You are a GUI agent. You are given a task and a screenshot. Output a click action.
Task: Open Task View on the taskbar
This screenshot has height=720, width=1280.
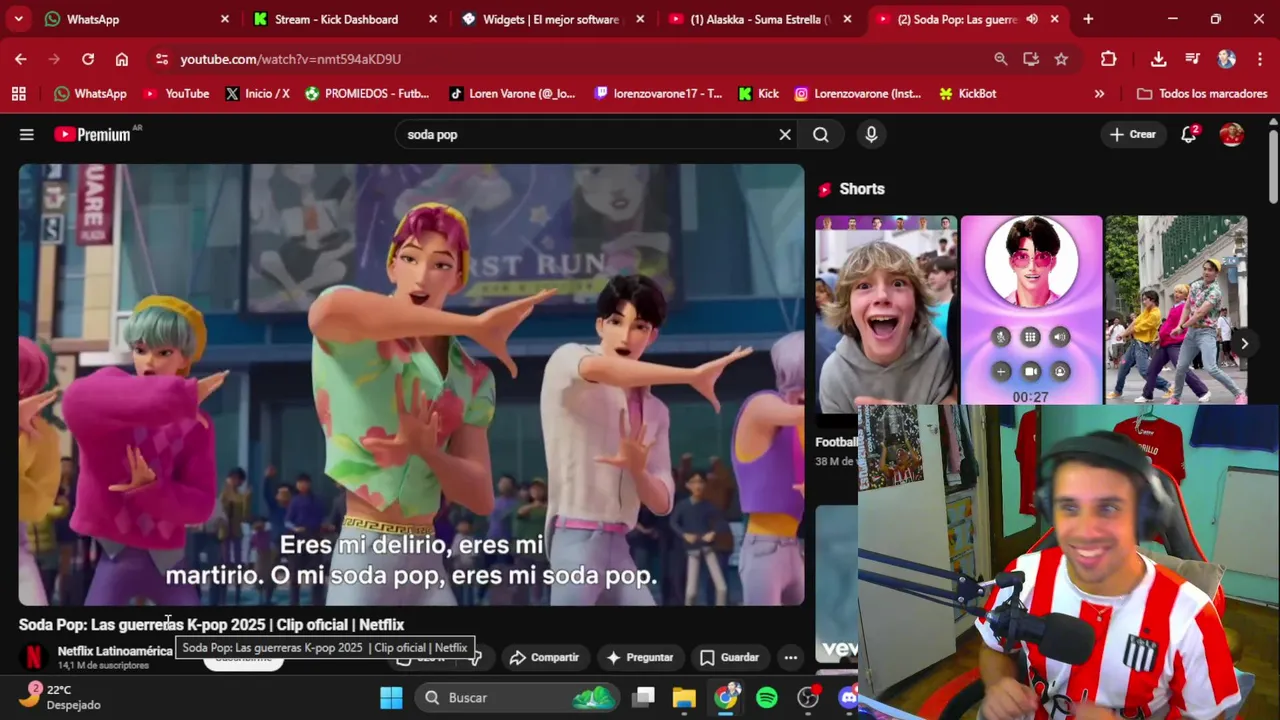tap(644, 697)
